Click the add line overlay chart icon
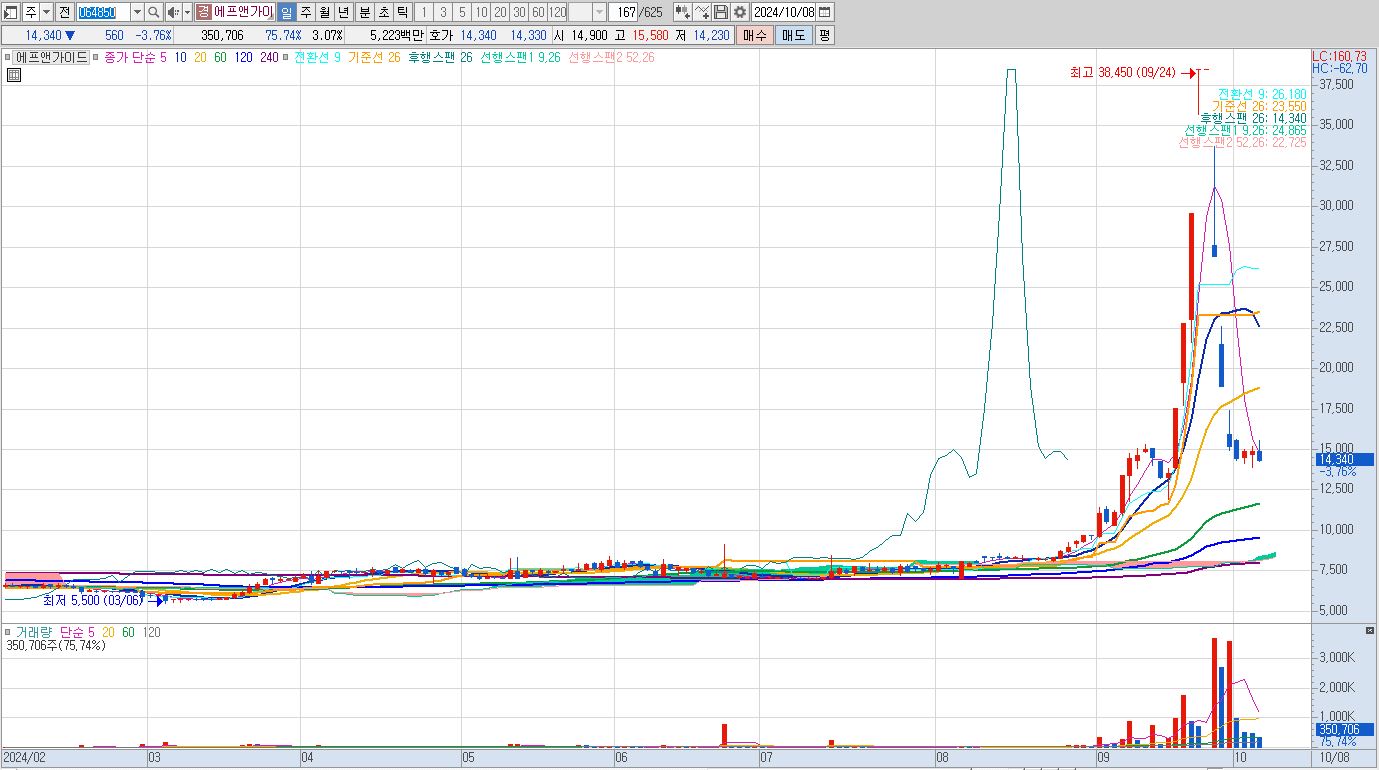 [702, 12]
